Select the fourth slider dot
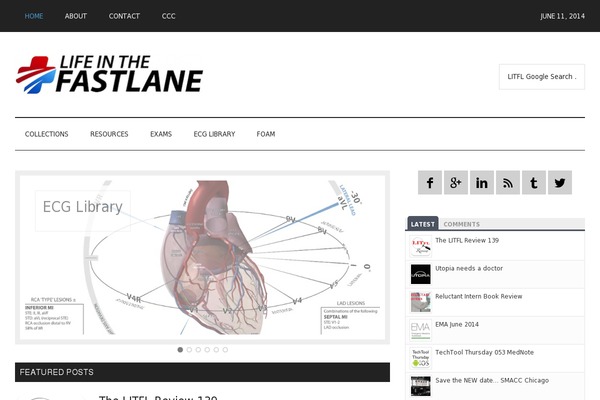This screenshot has height=400, width=600. click(207, 349)
